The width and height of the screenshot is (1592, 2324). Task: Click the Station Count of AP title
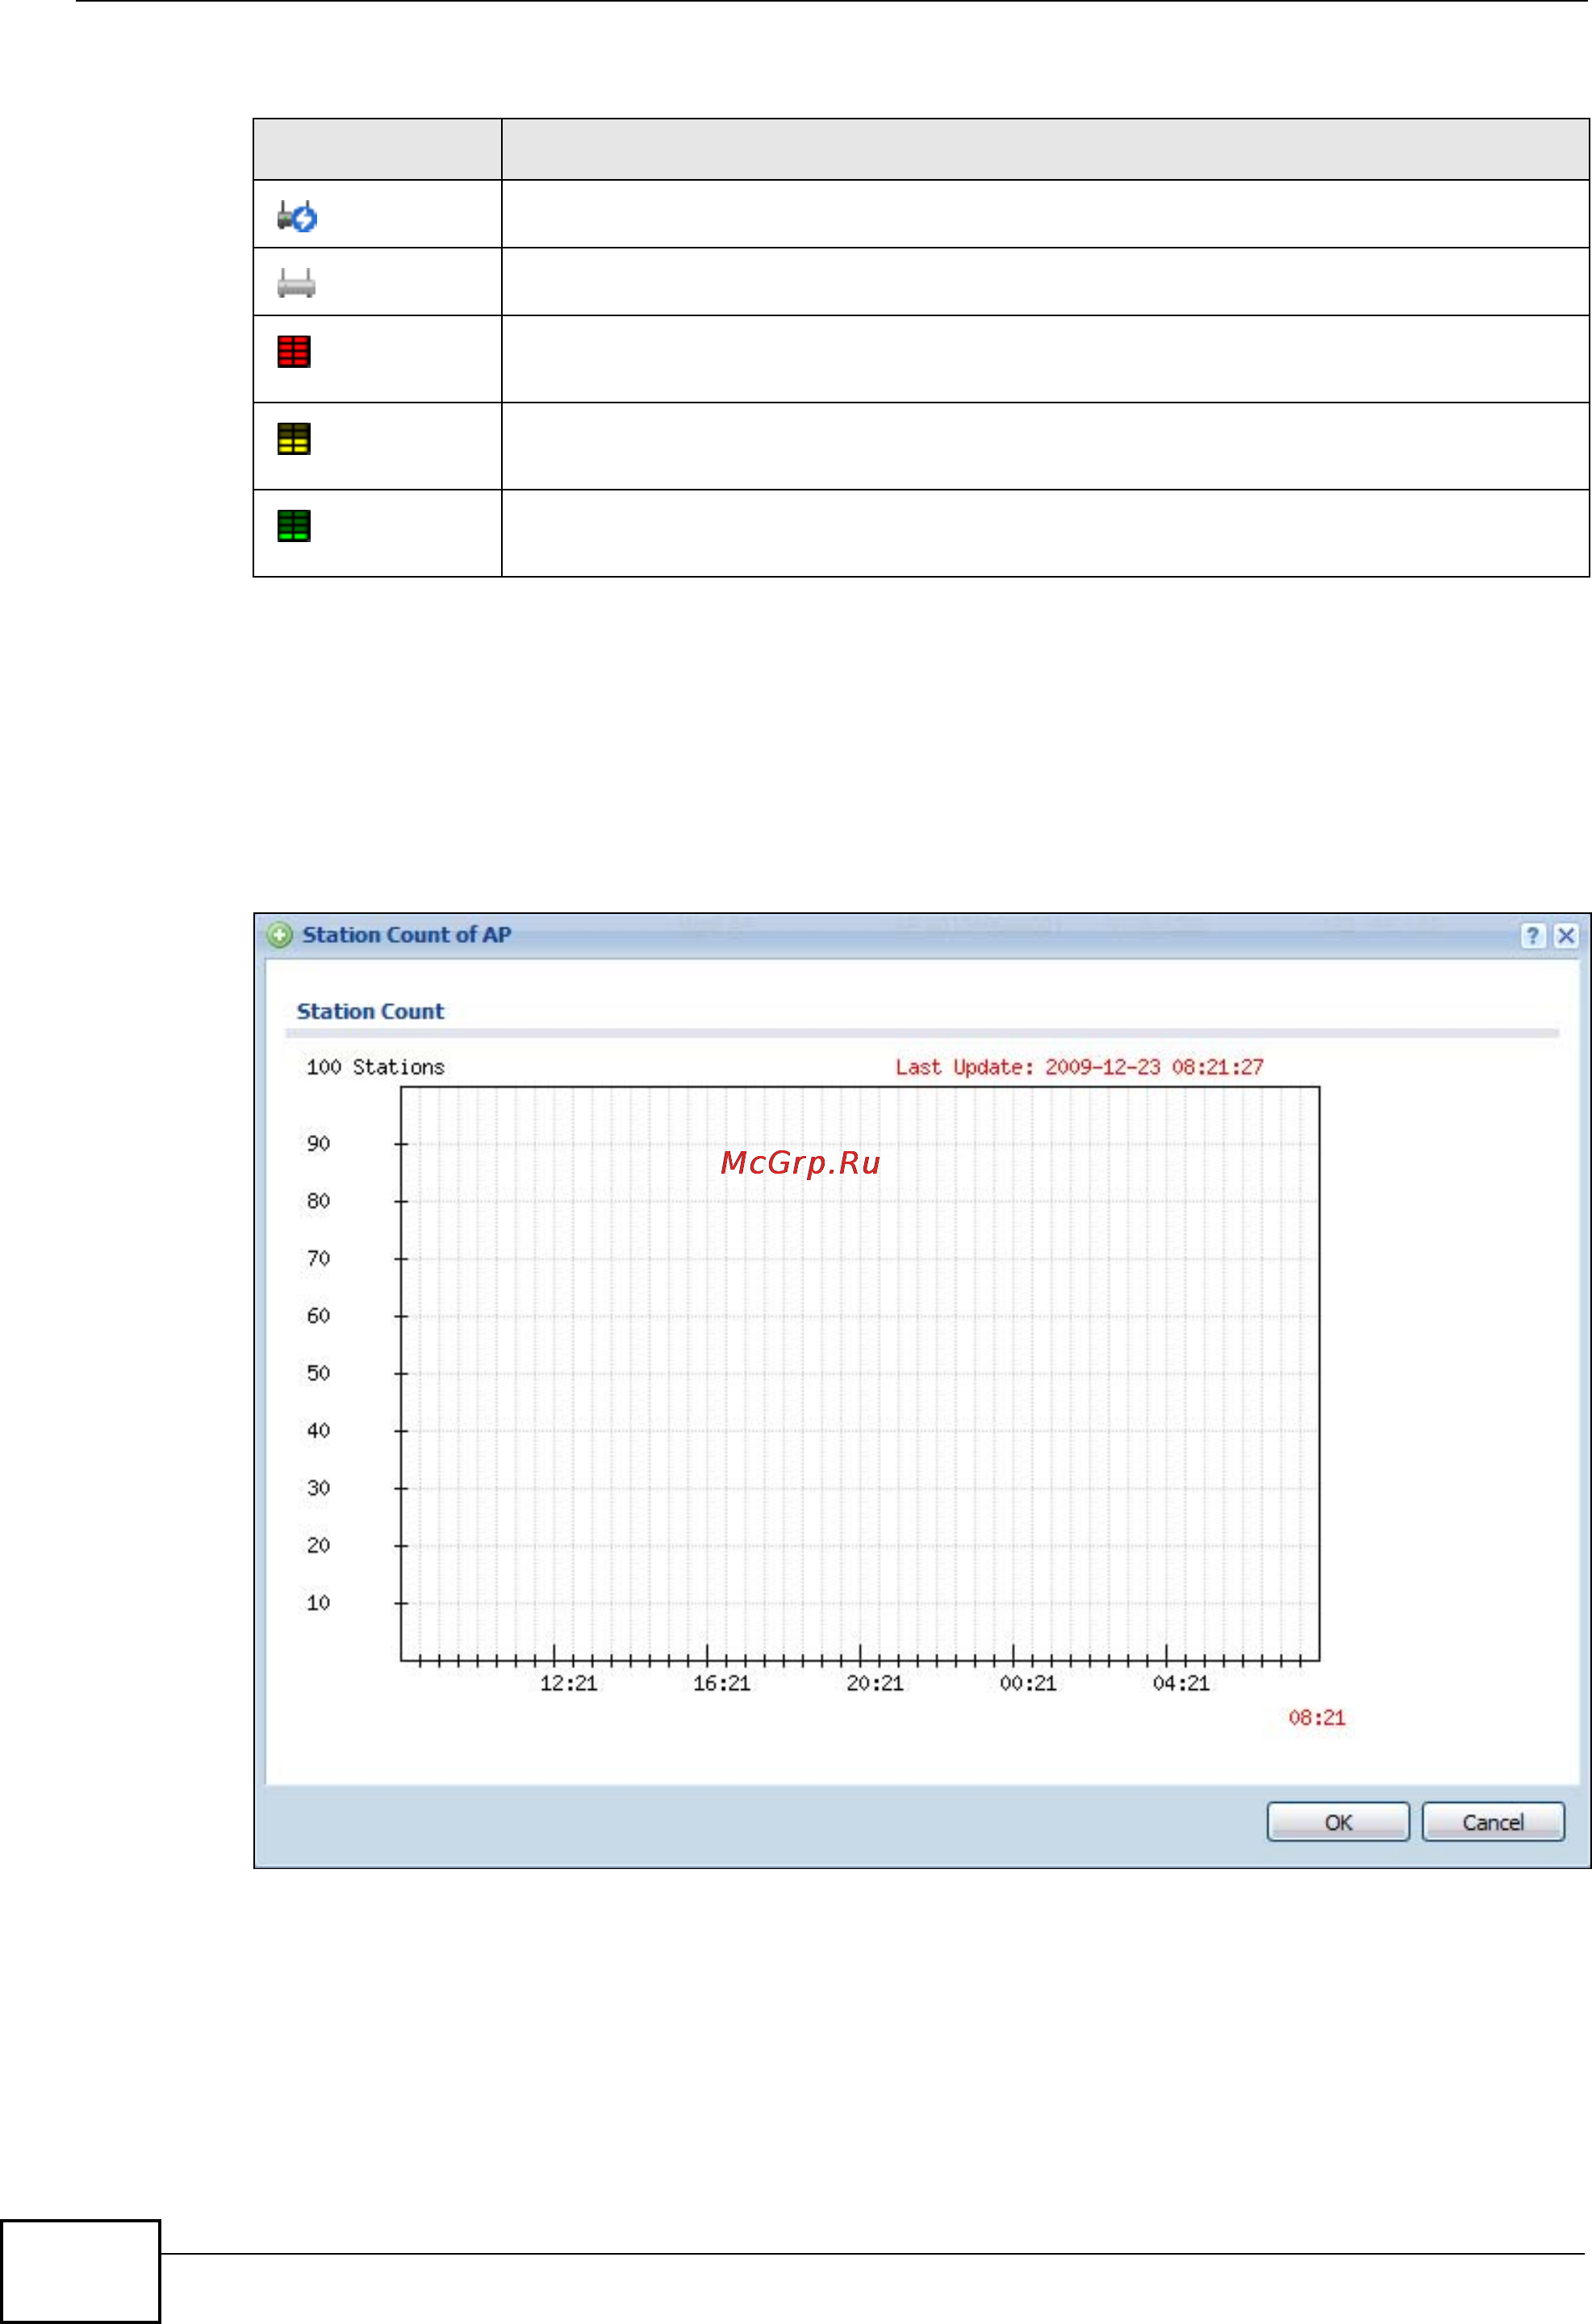click(407, 935)
